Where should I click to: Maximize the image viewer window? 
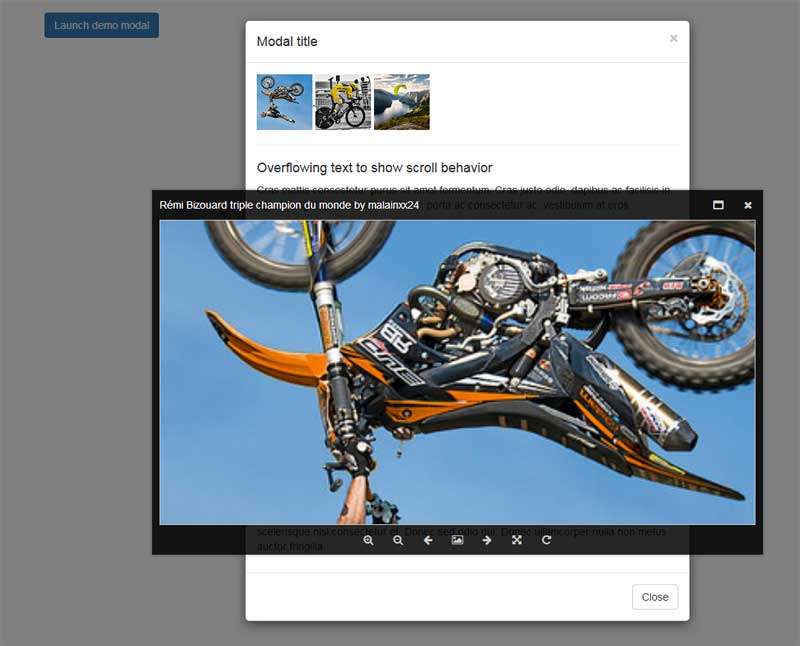[x=718, y=205]
